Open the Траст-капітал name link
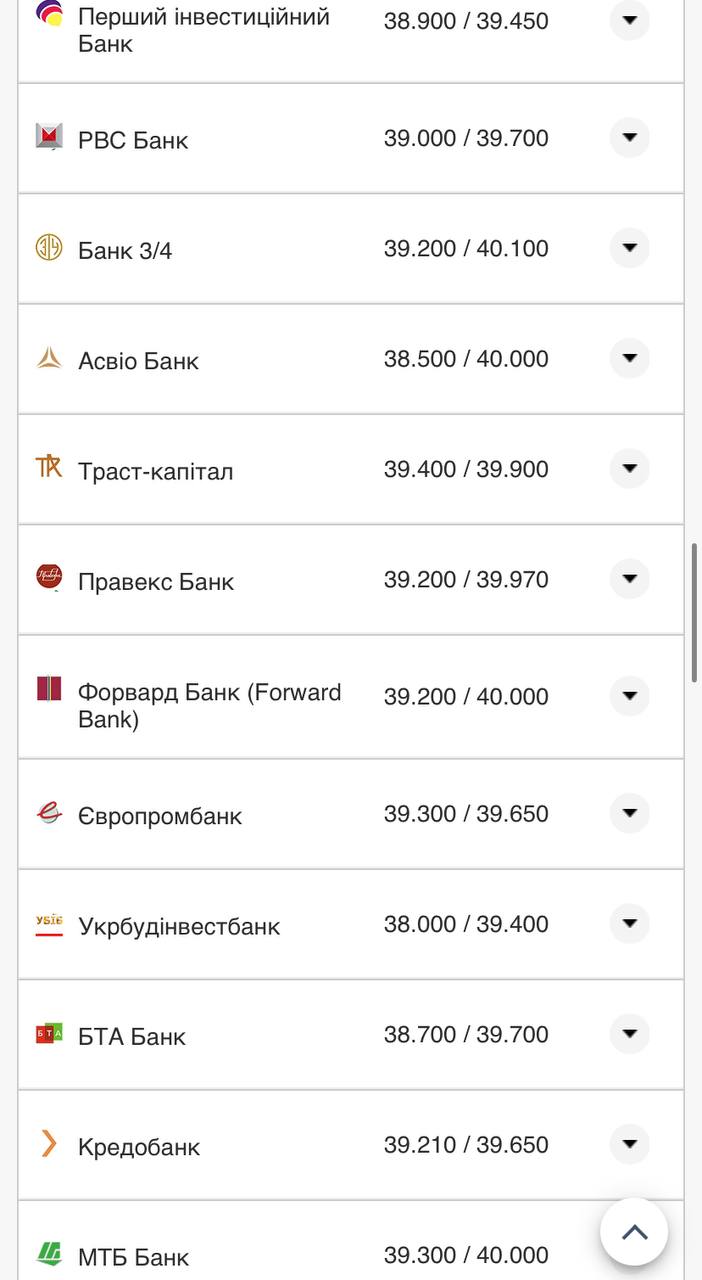This screenshot has height=1280, width=702. 155,471
